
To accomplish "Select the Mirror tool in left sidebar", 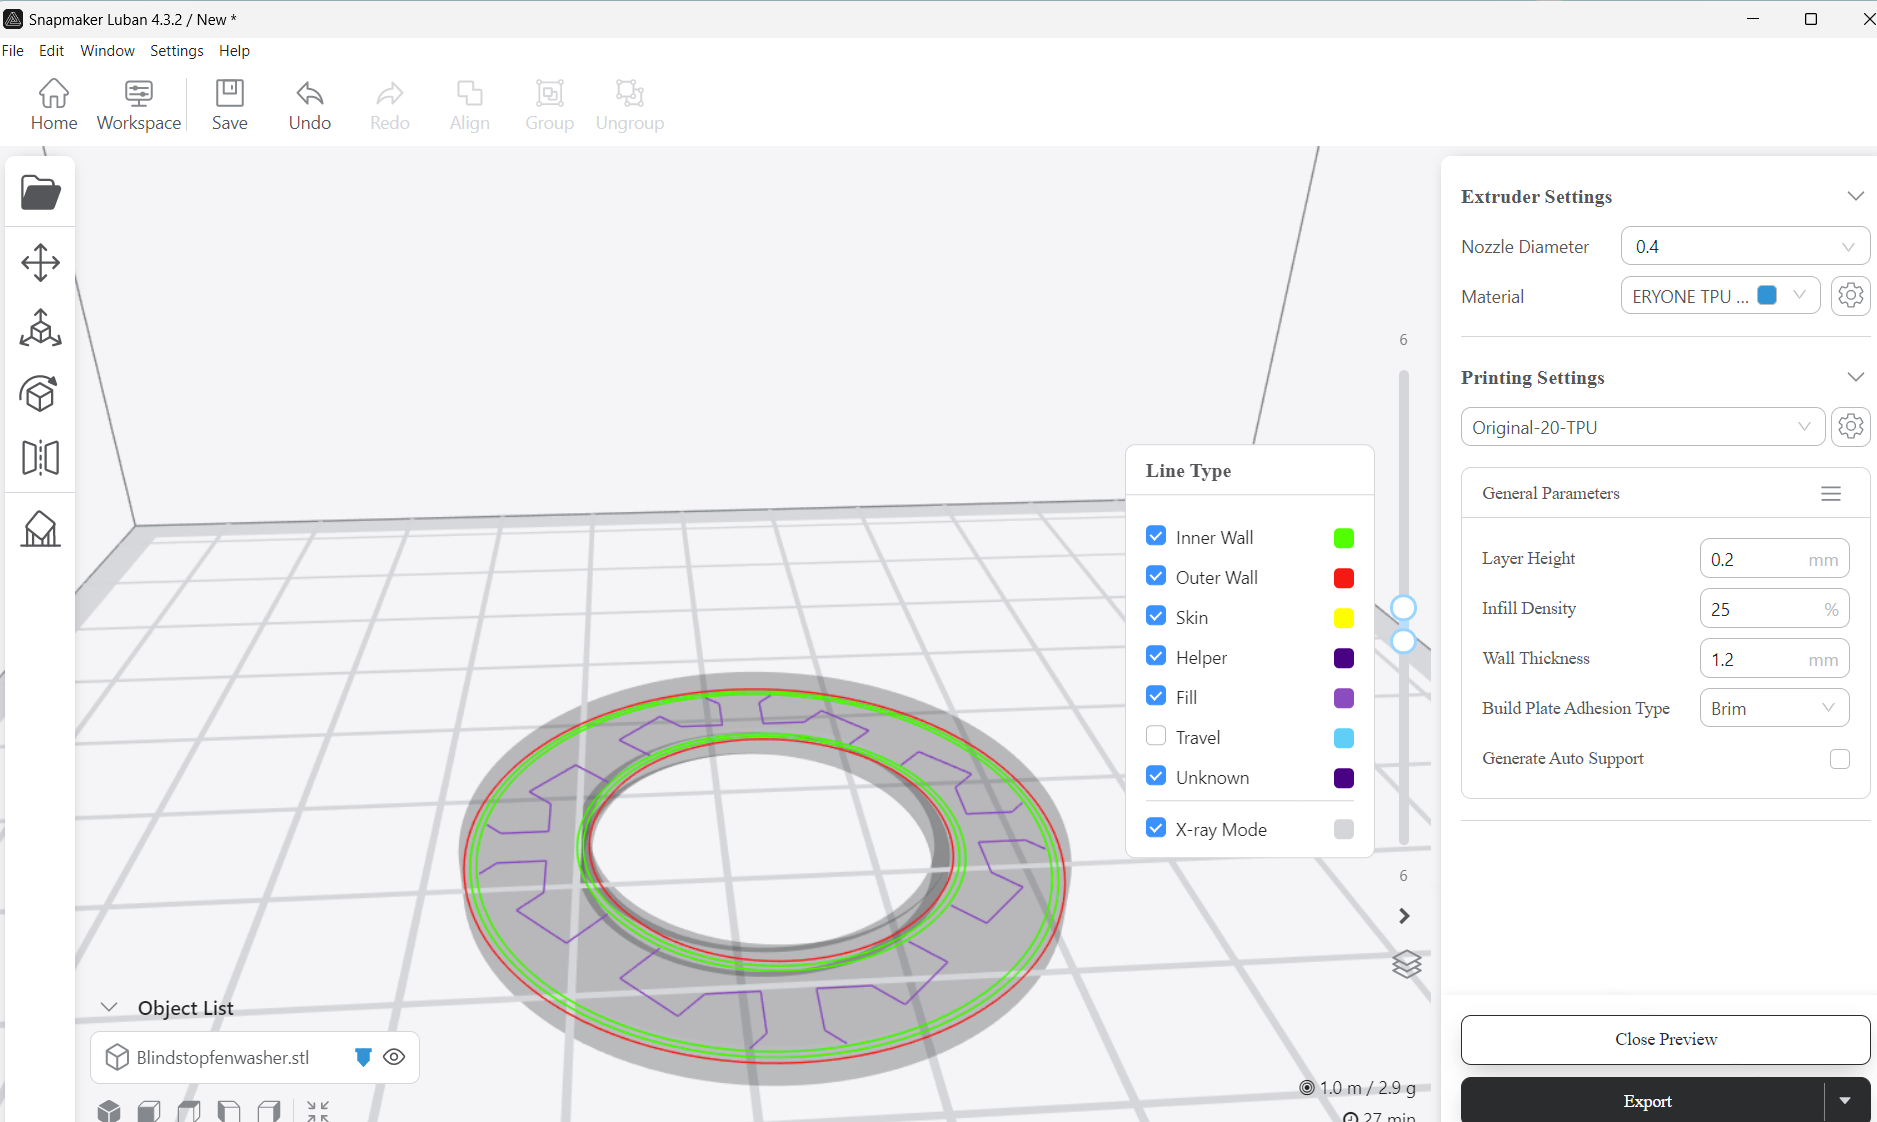I will point(40,458).
